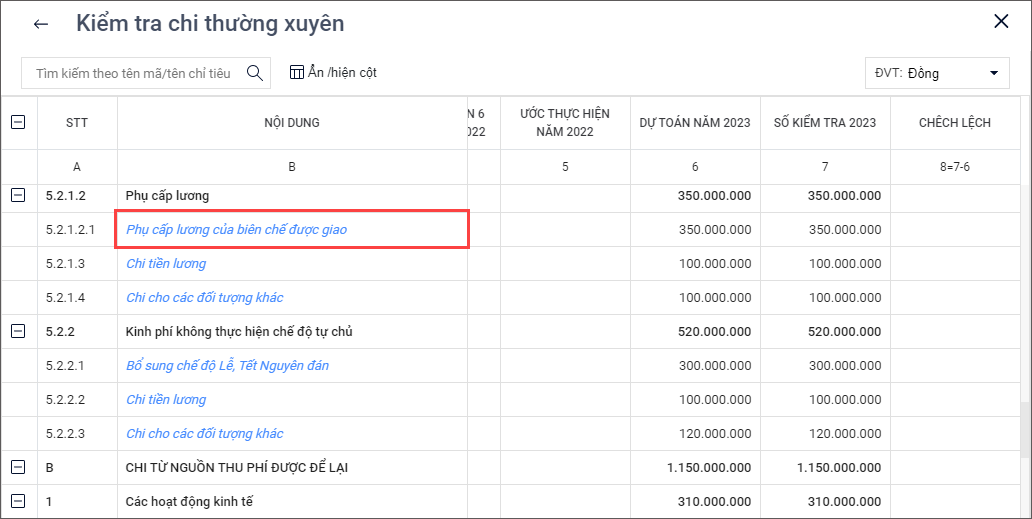The image size is (1032, 519).
Task: Open Bổ sung chế độ Lễ, Tết link
Action: click(227, 366)
